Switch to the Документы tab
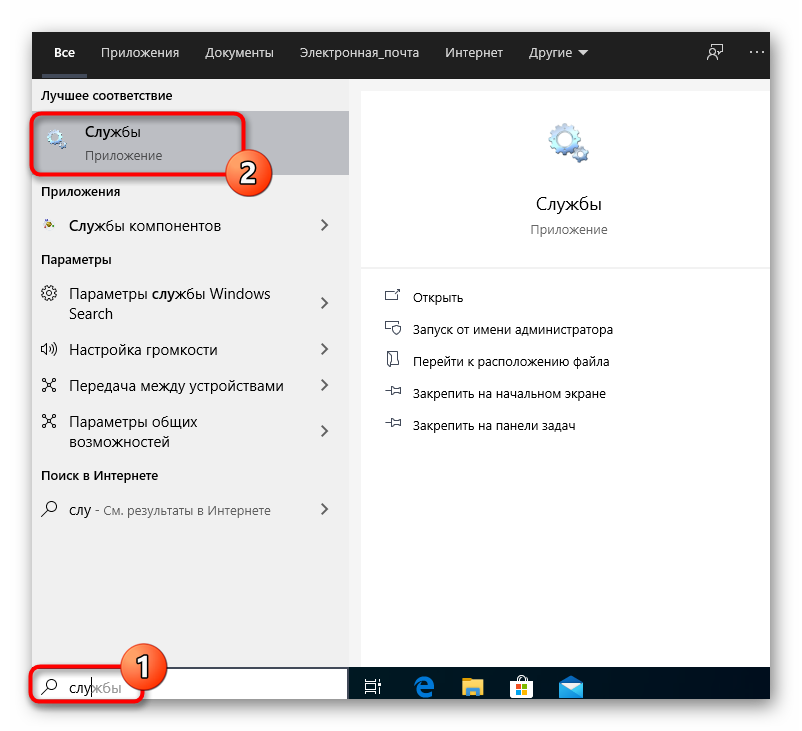The width and height of the screenshot is (802, 731). [x=239, y=53]
